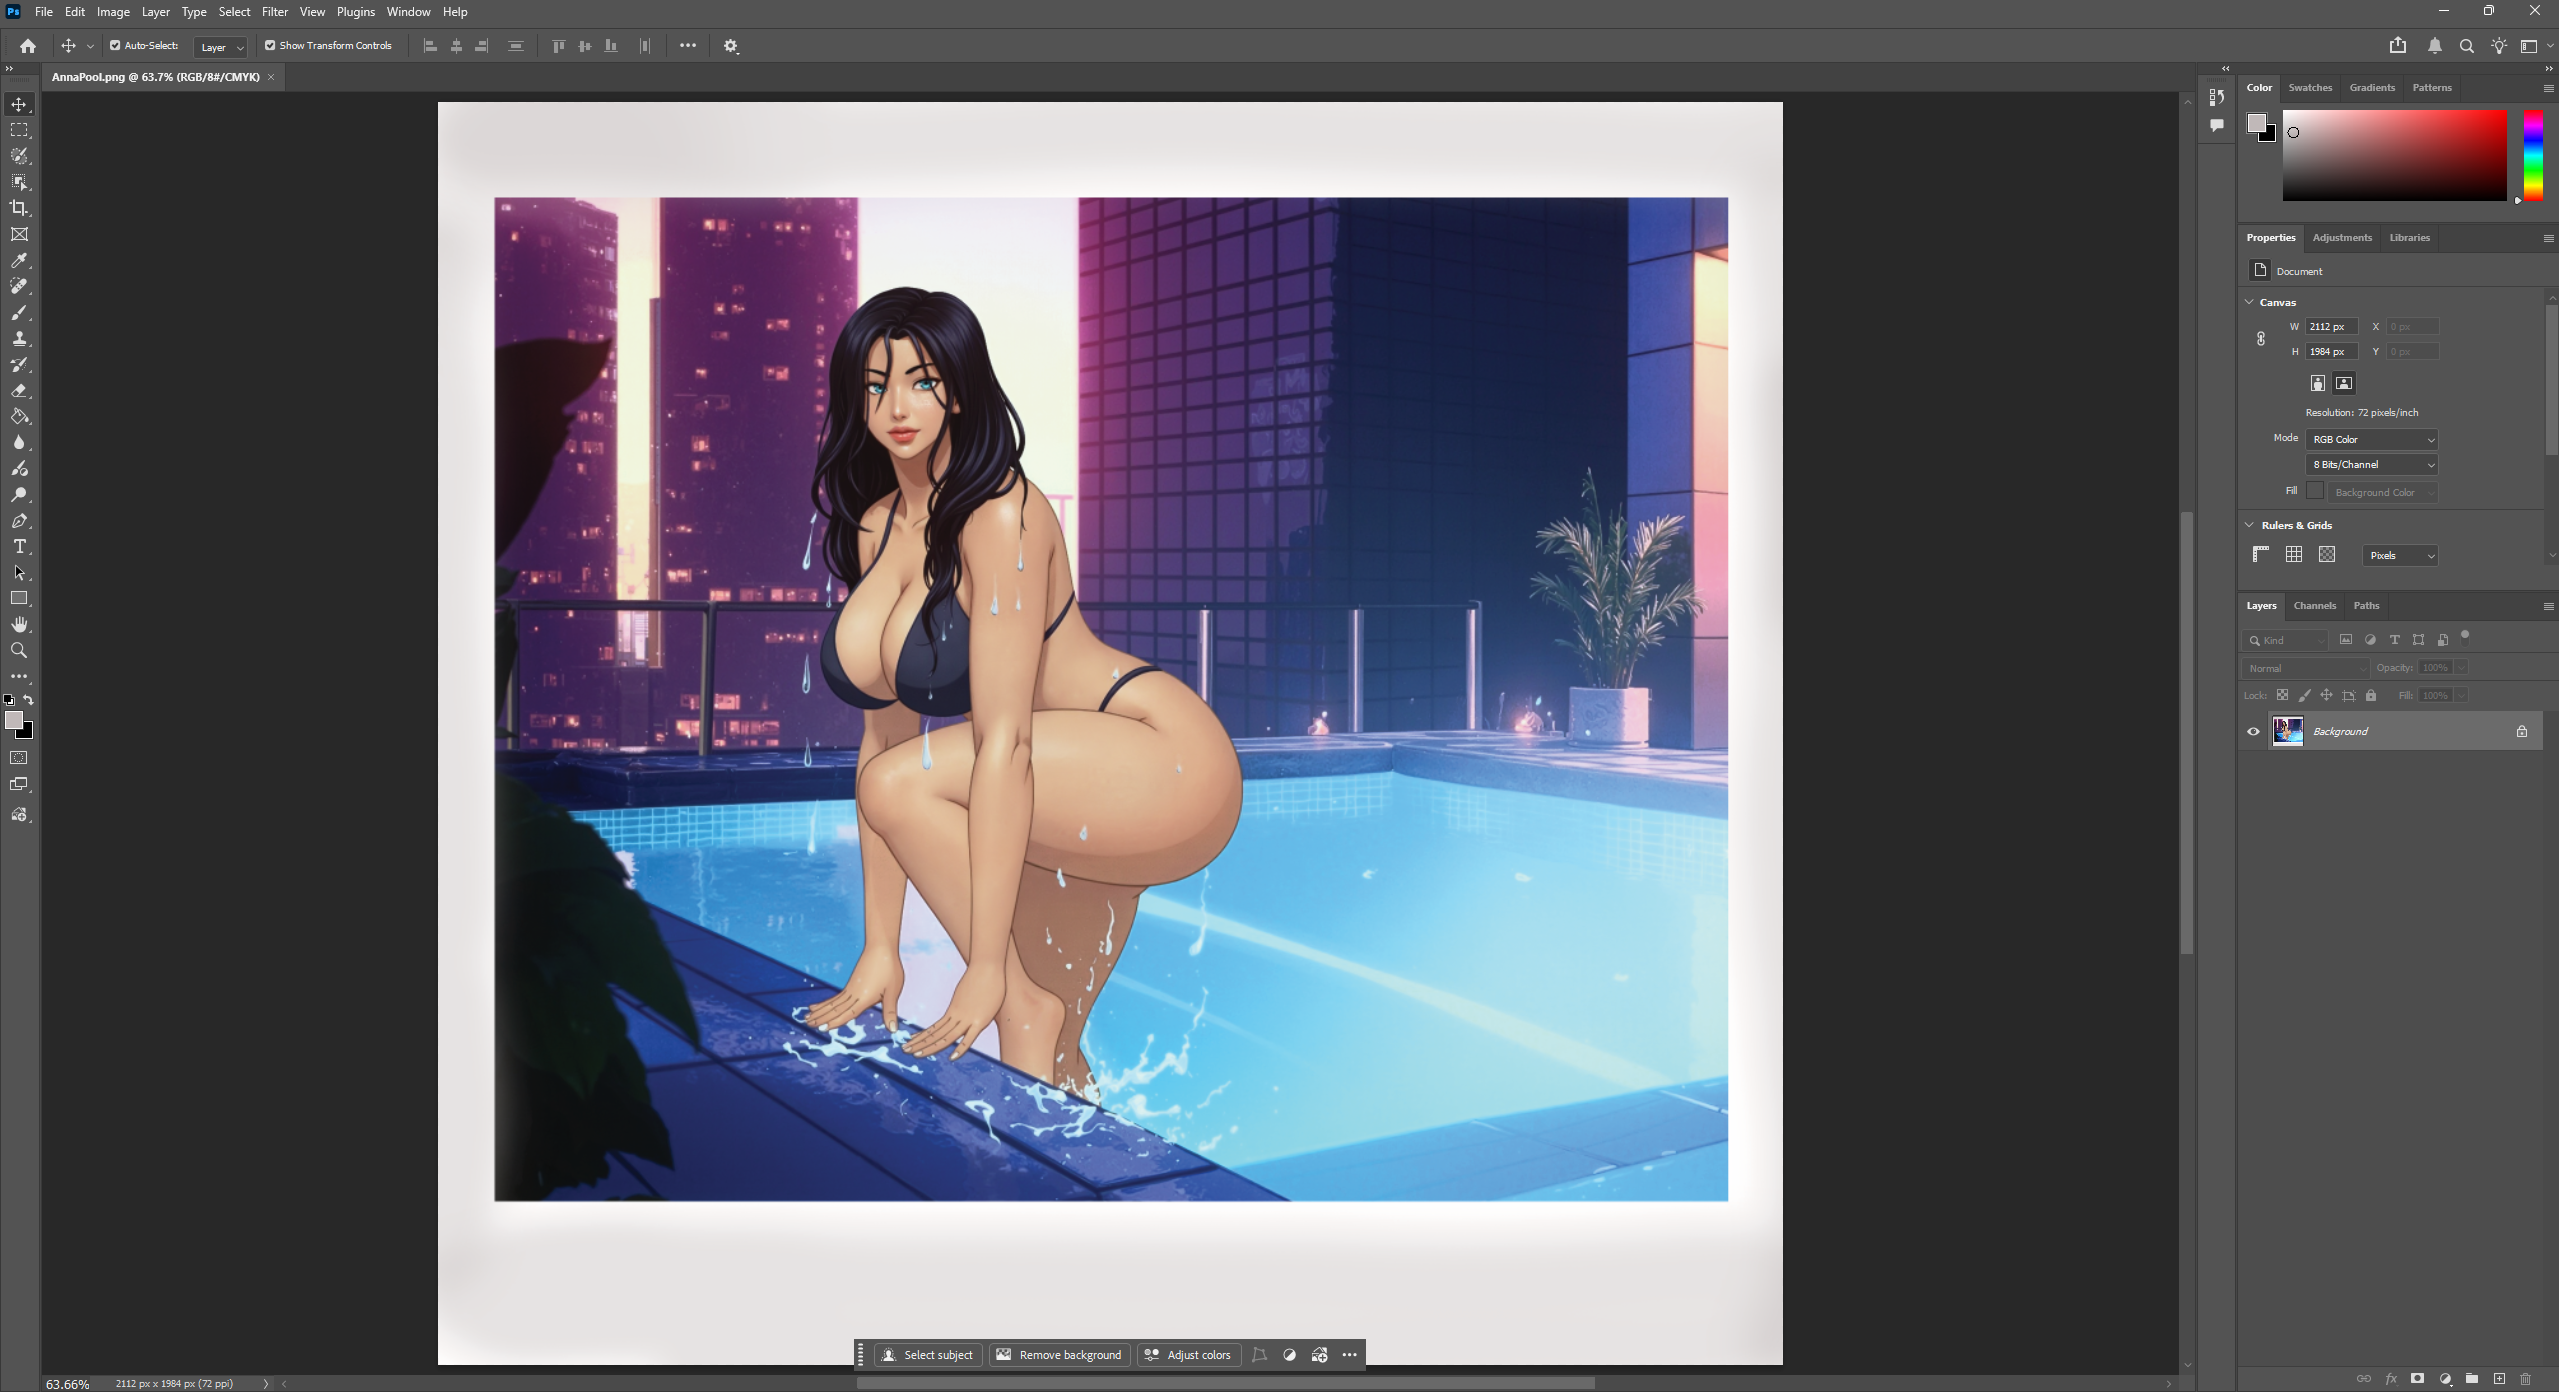Activate the Hand tool
This screenshot has height=1392, width=2559.
point(19,625)
